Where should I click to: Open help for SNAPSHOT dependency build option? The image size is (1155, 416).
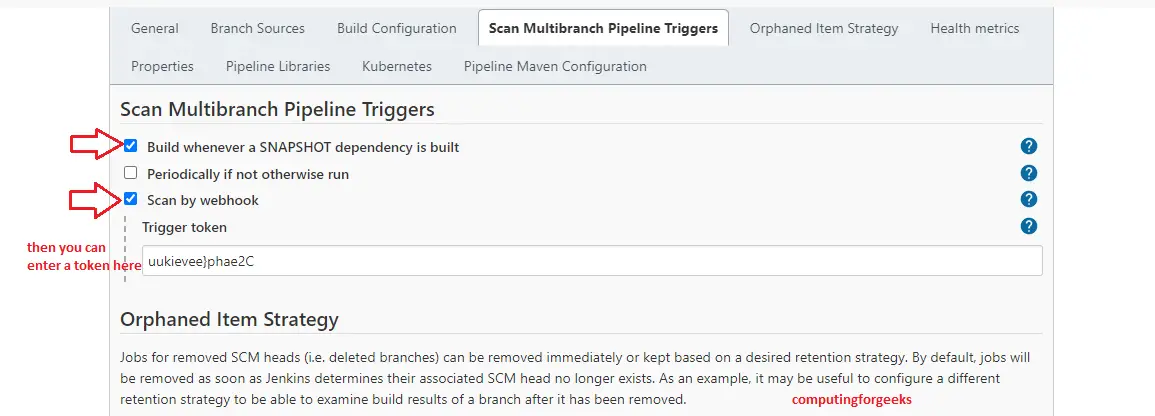pyautogui.click(x=1029, y=147)
